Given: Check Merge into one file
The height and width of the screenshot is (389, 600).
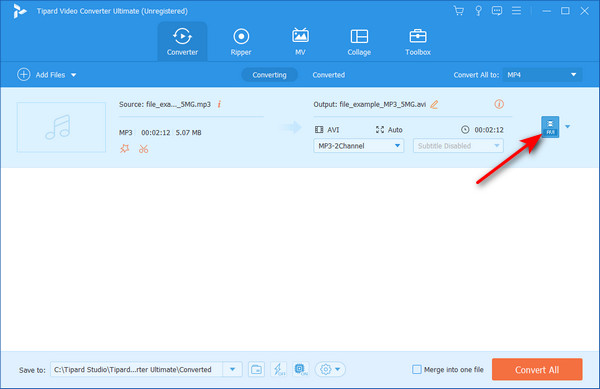Looking at the screenshot, I should pos(417,369).
